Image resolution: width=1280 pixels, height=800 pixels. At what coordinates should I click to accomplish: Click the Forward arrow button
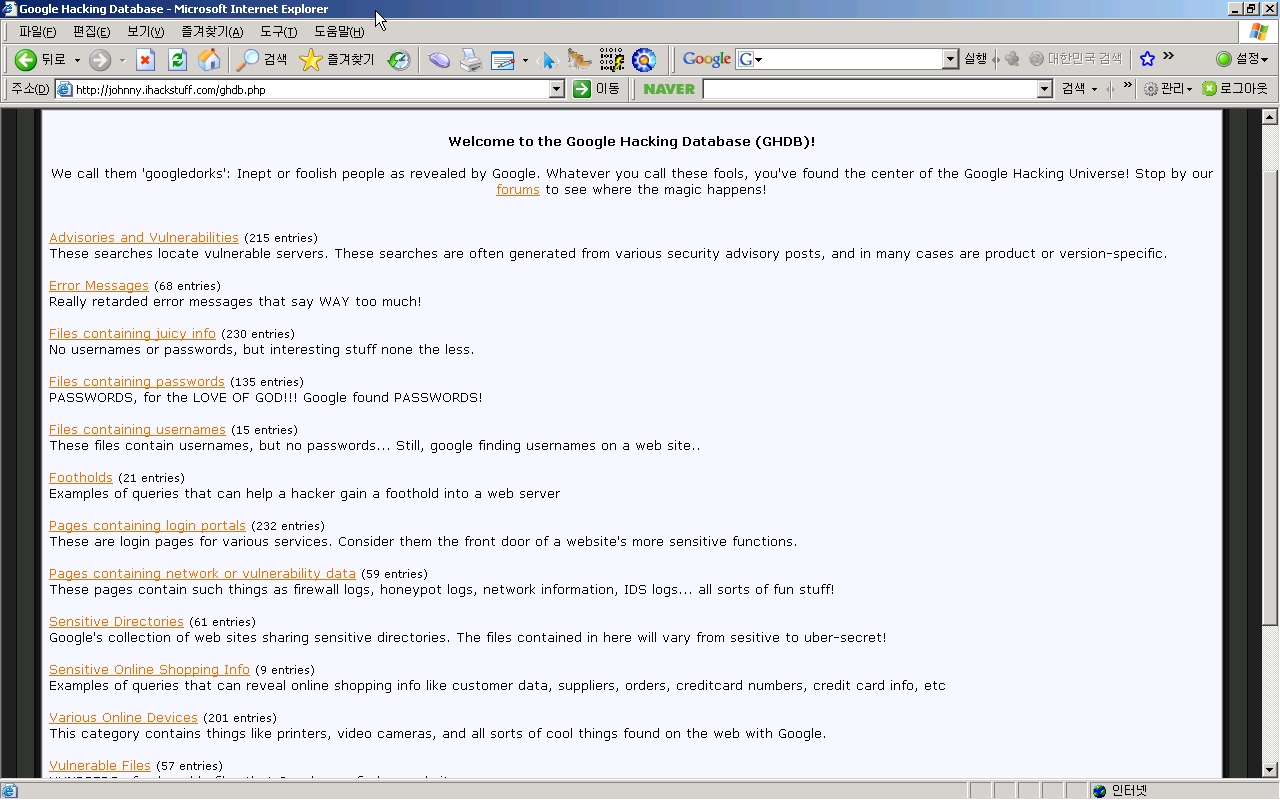click(x=99, y=60)
